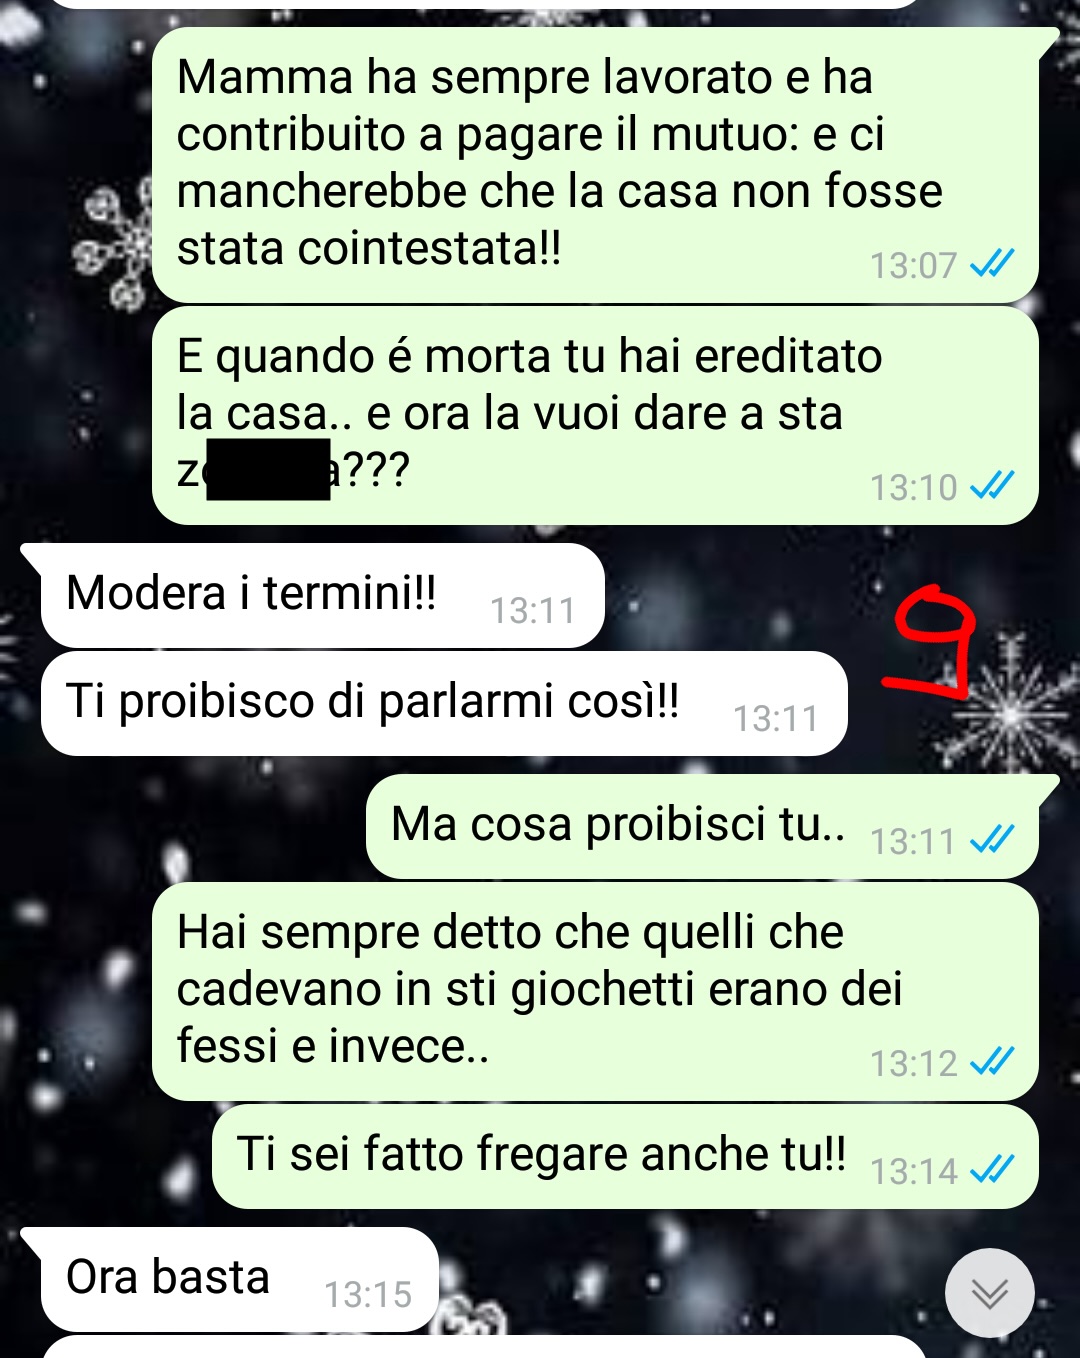Tap the 13:11 timestamp beside 'Modera i termini!!'

533,611
